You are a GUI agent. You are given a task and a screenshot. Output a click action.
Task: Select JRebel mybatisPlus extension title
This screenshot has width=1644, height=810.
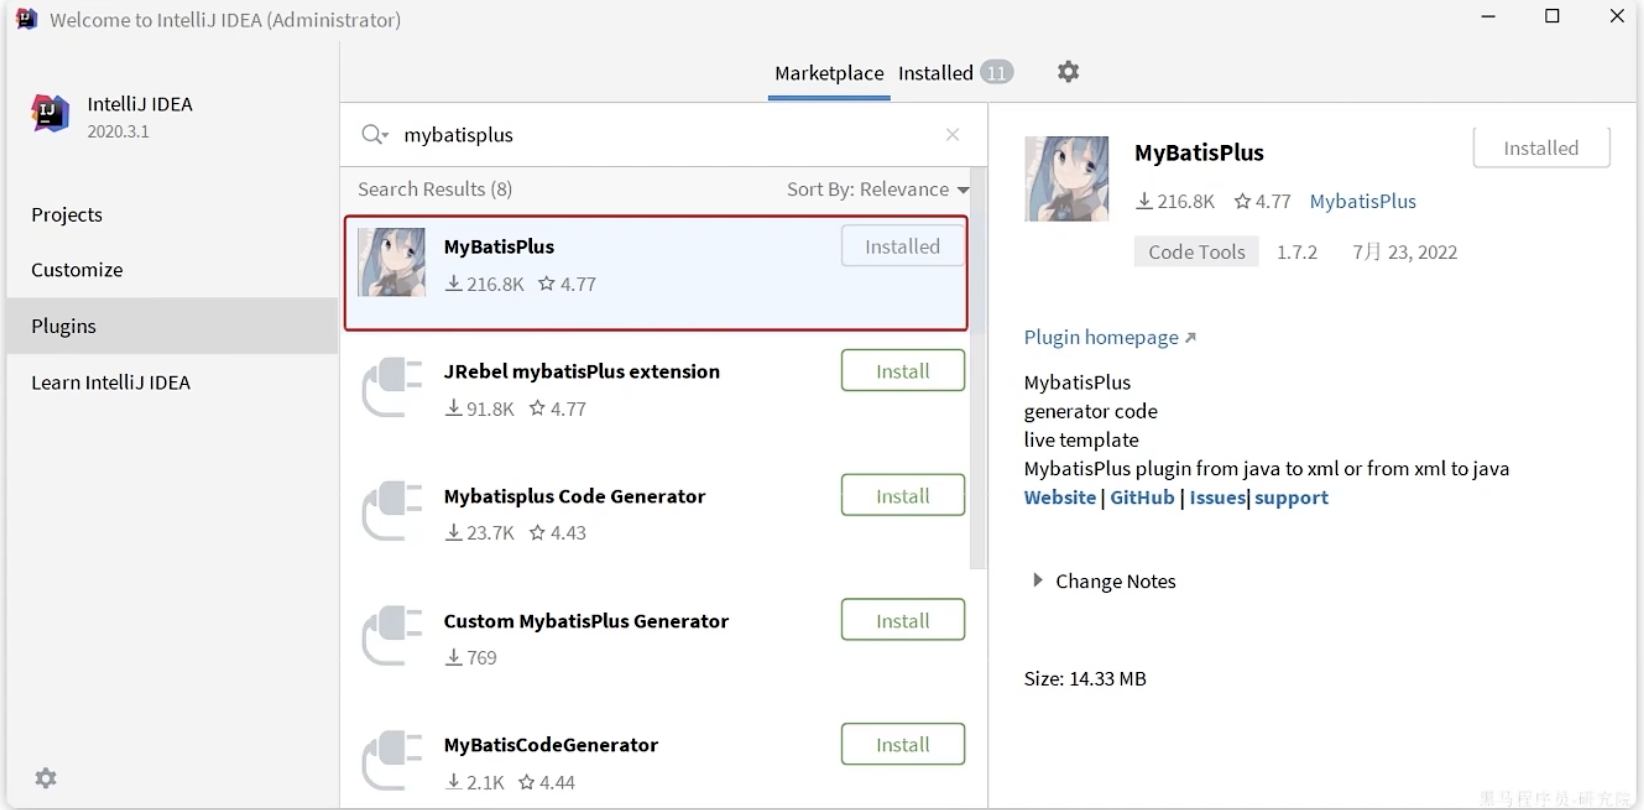tap(582, 371)
